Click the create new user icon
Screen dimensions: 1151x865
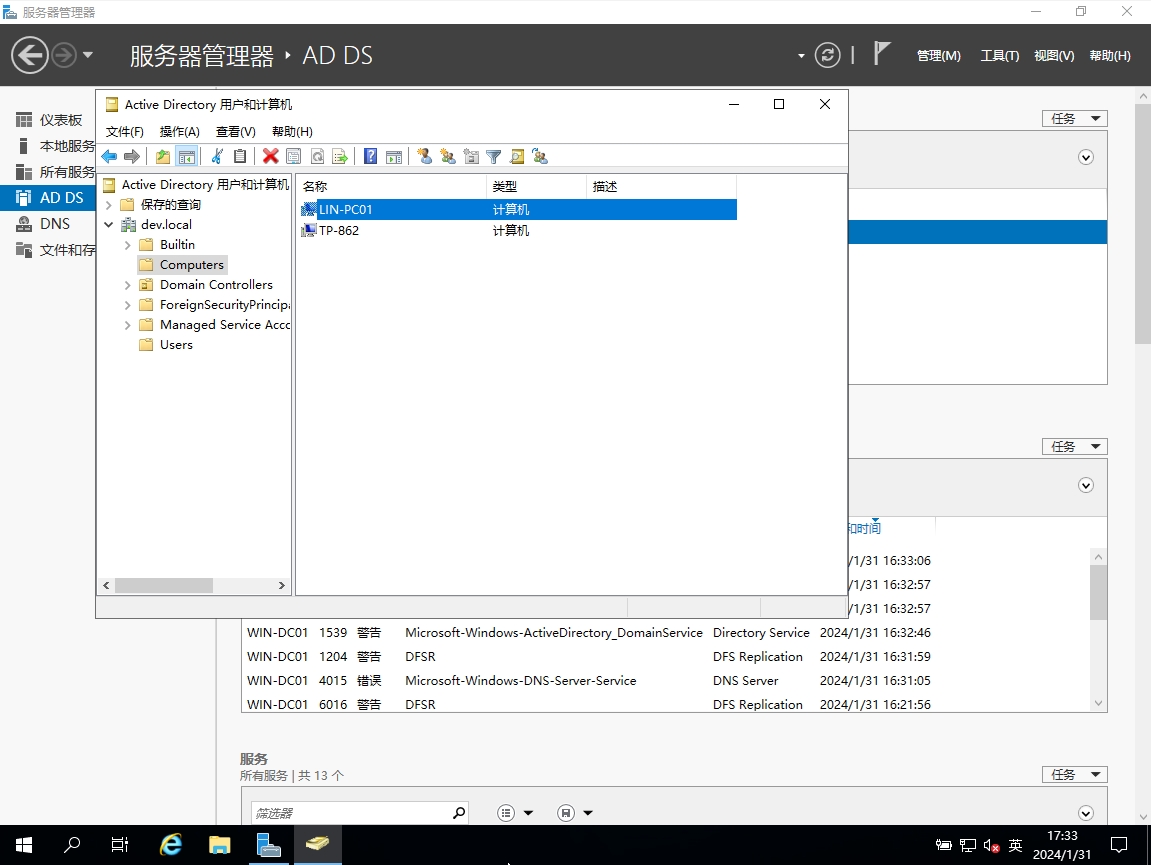click(x=424, y=156)
